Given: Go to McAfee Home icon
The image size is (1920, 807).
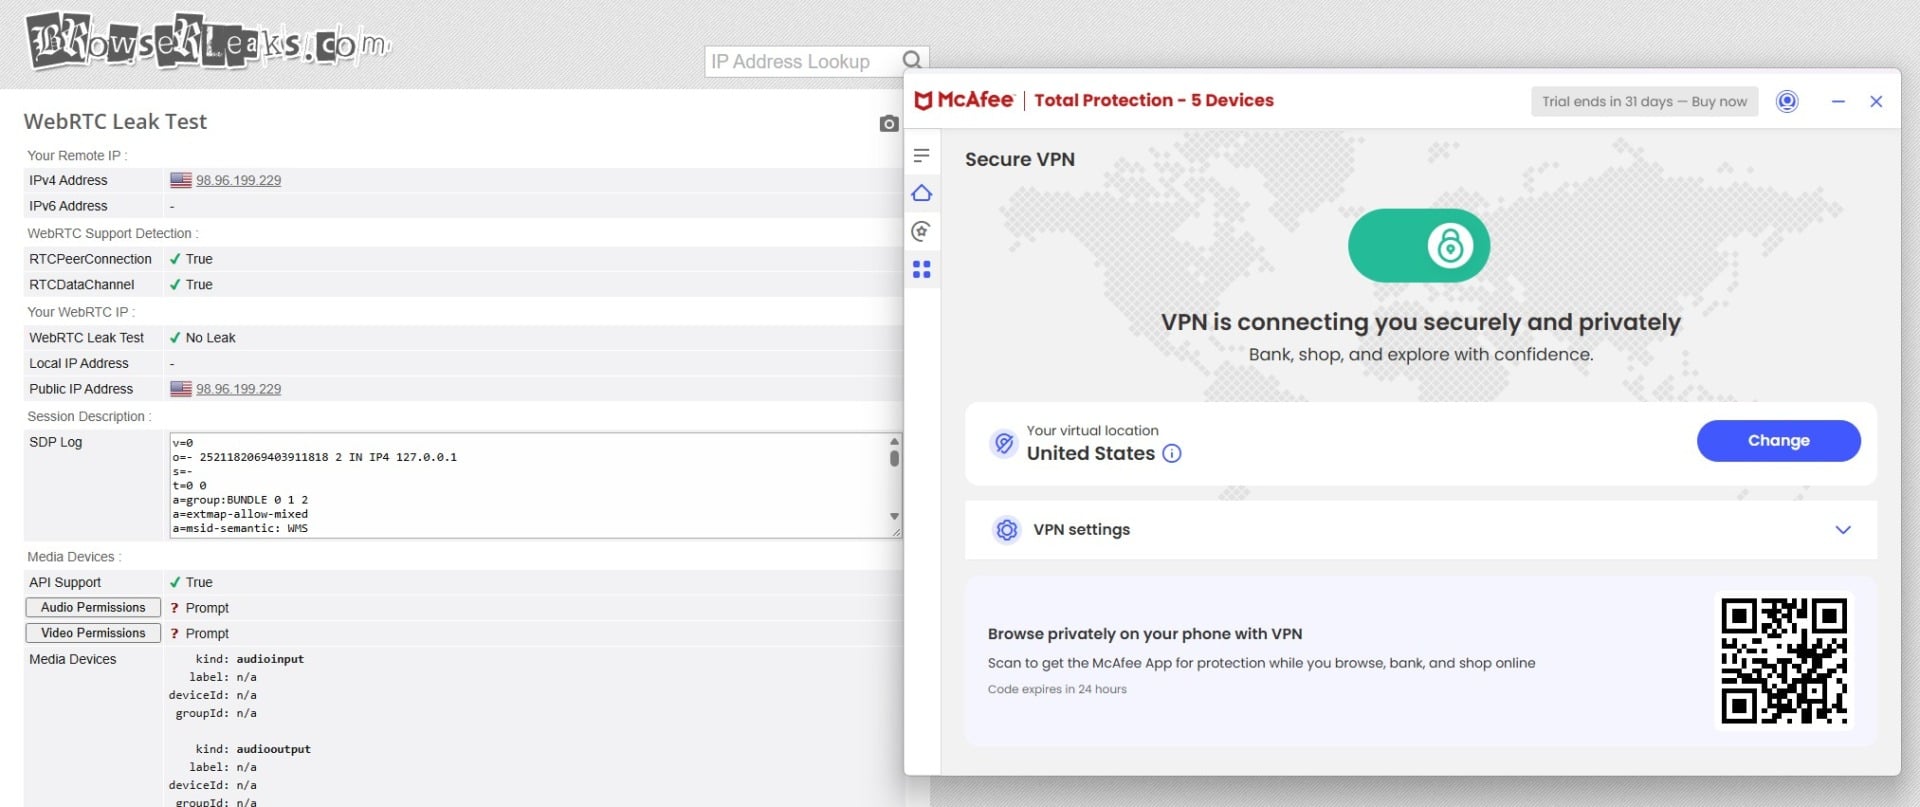Looking at the screenshot, I should pyautogui.click(x=921, y=193).
